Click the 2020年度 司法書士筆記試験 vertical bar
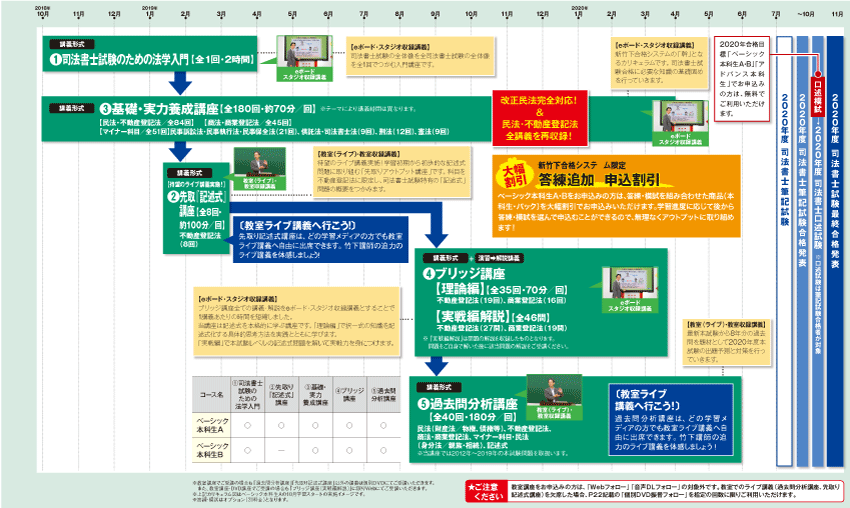 pyautogui.click(x=784, y=160)
